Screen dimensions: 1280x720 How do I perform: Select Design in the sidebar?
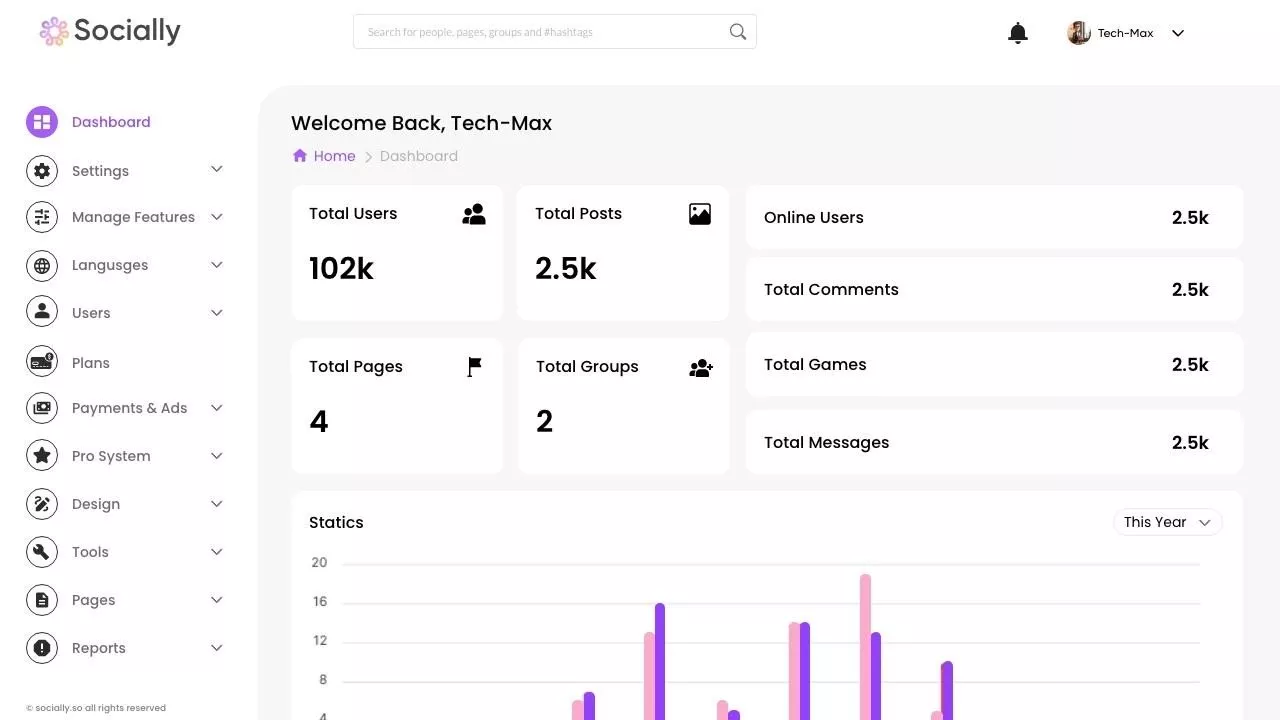tap(96, 504)
